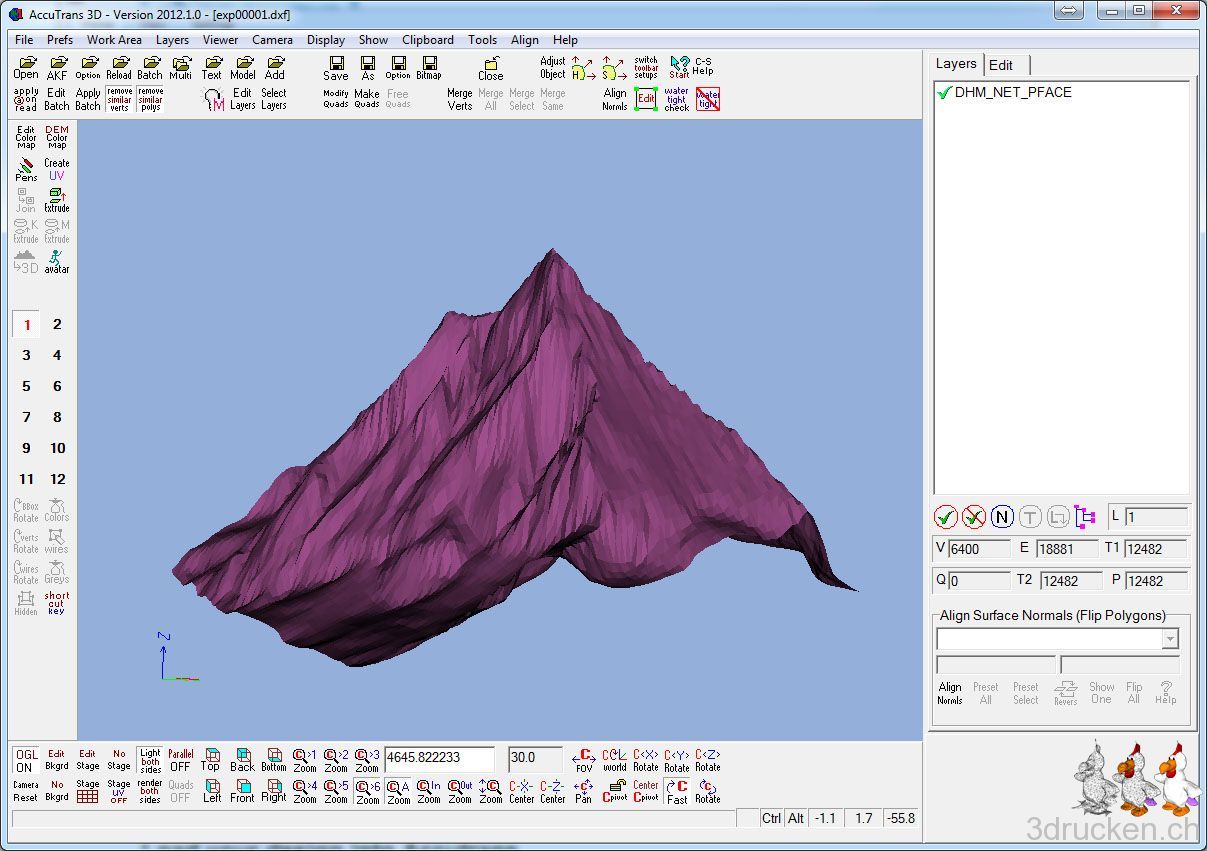The image size is (1207, 851).
Task: Toggle the Fast rotate option
Action: (677, 791)
